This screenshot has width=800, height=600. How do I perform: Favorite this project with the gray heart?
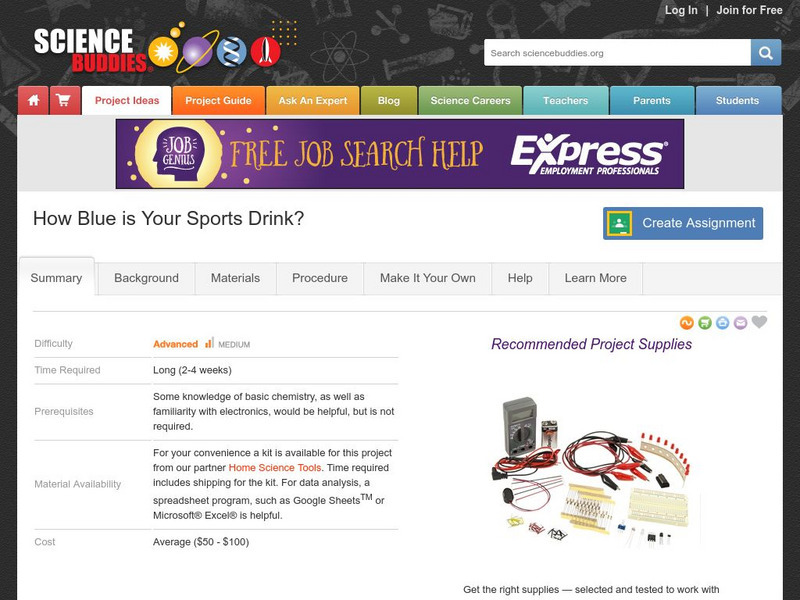(759, 322)
